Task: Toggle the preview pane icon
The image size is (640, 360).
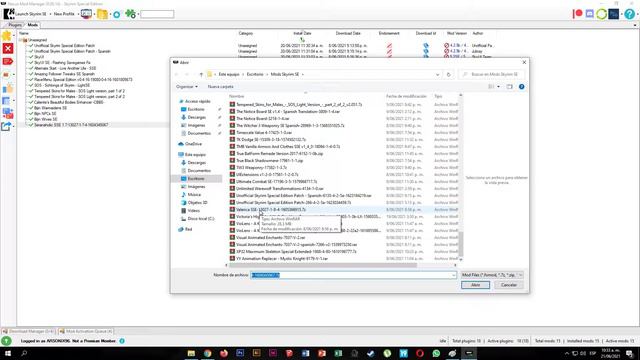Action: (x=509, y=87)
